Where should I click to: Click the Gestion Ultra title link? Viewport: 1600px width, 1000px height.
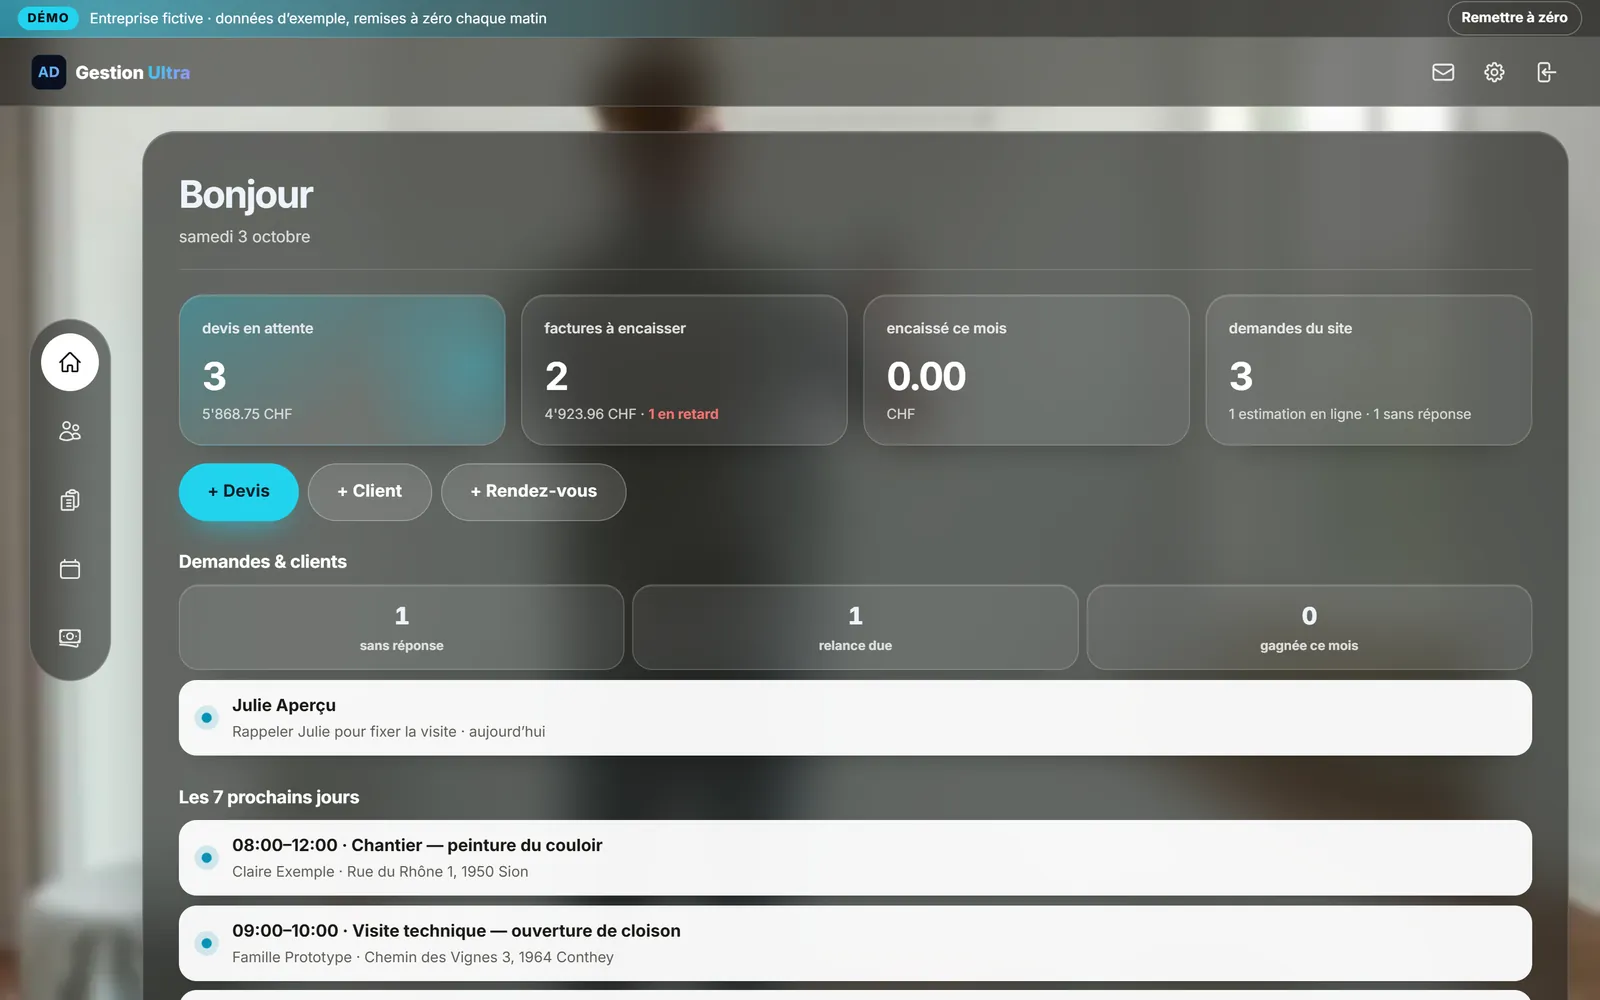133,73
